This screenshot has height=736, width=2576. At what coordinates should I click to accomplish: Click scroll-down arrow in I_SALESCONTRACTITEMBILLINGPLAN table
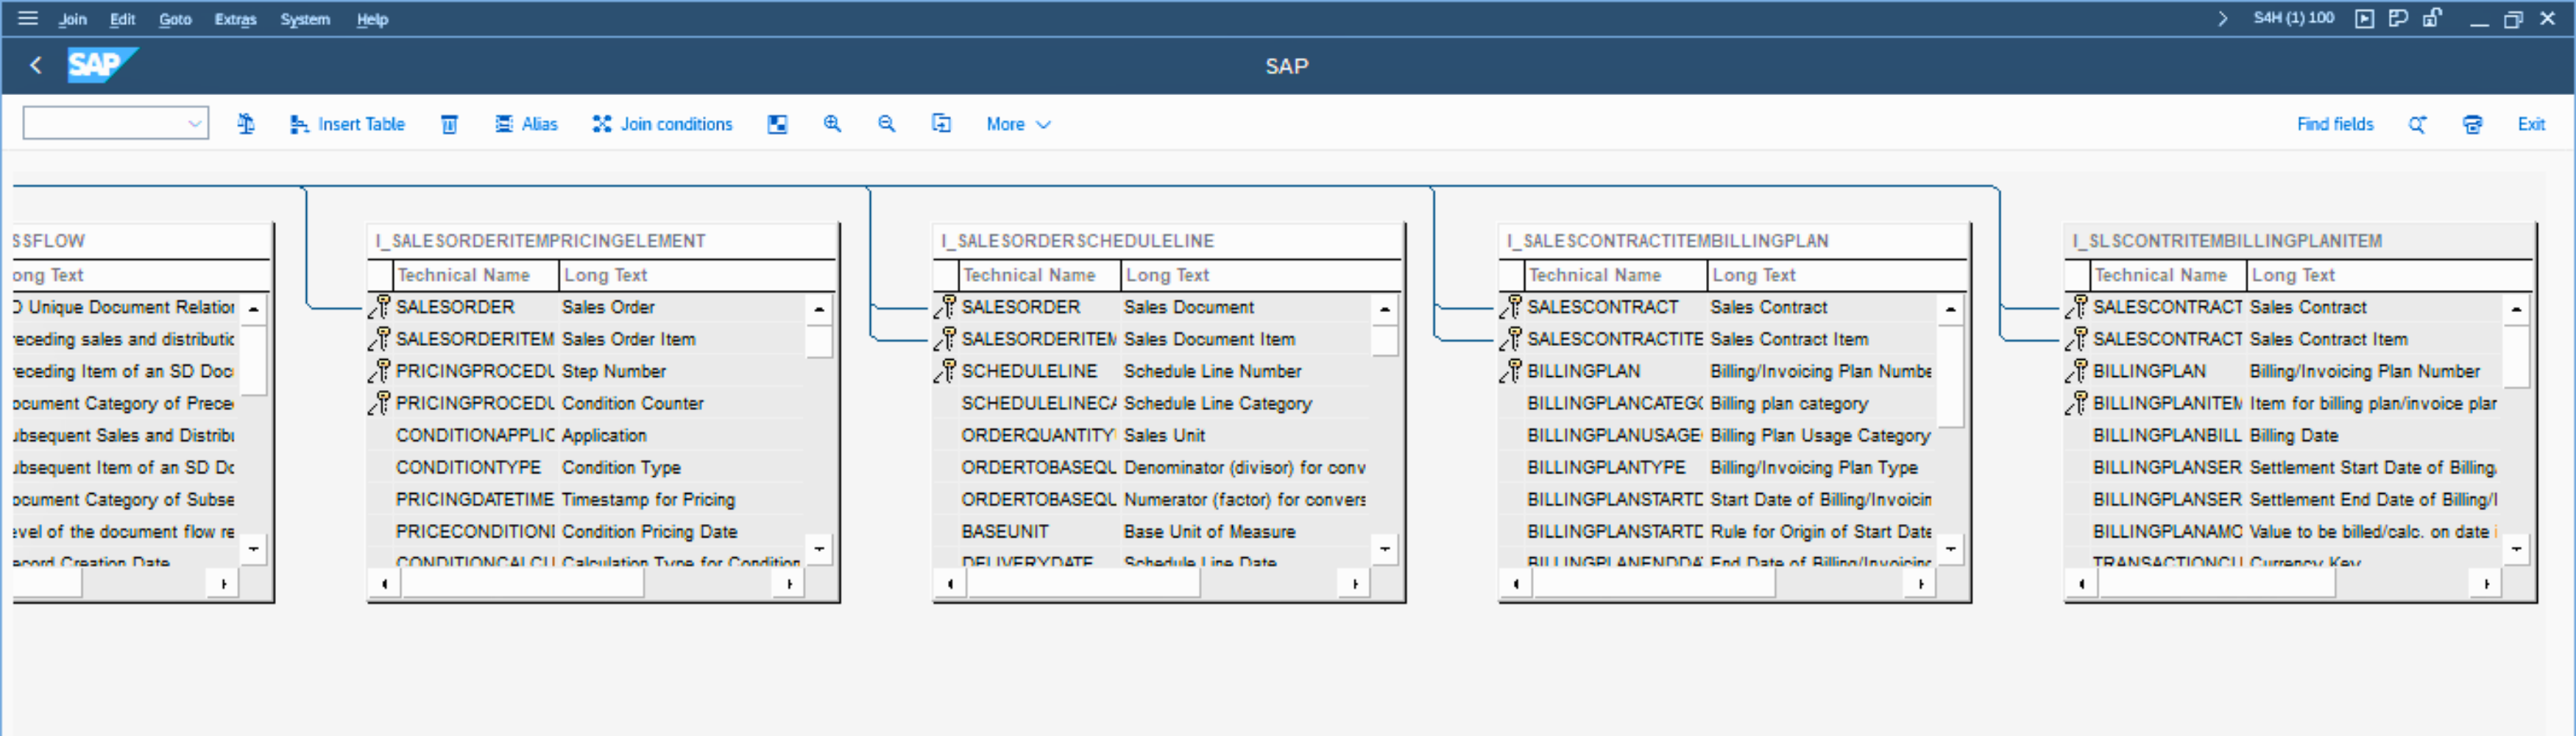tap(1950, 548)
